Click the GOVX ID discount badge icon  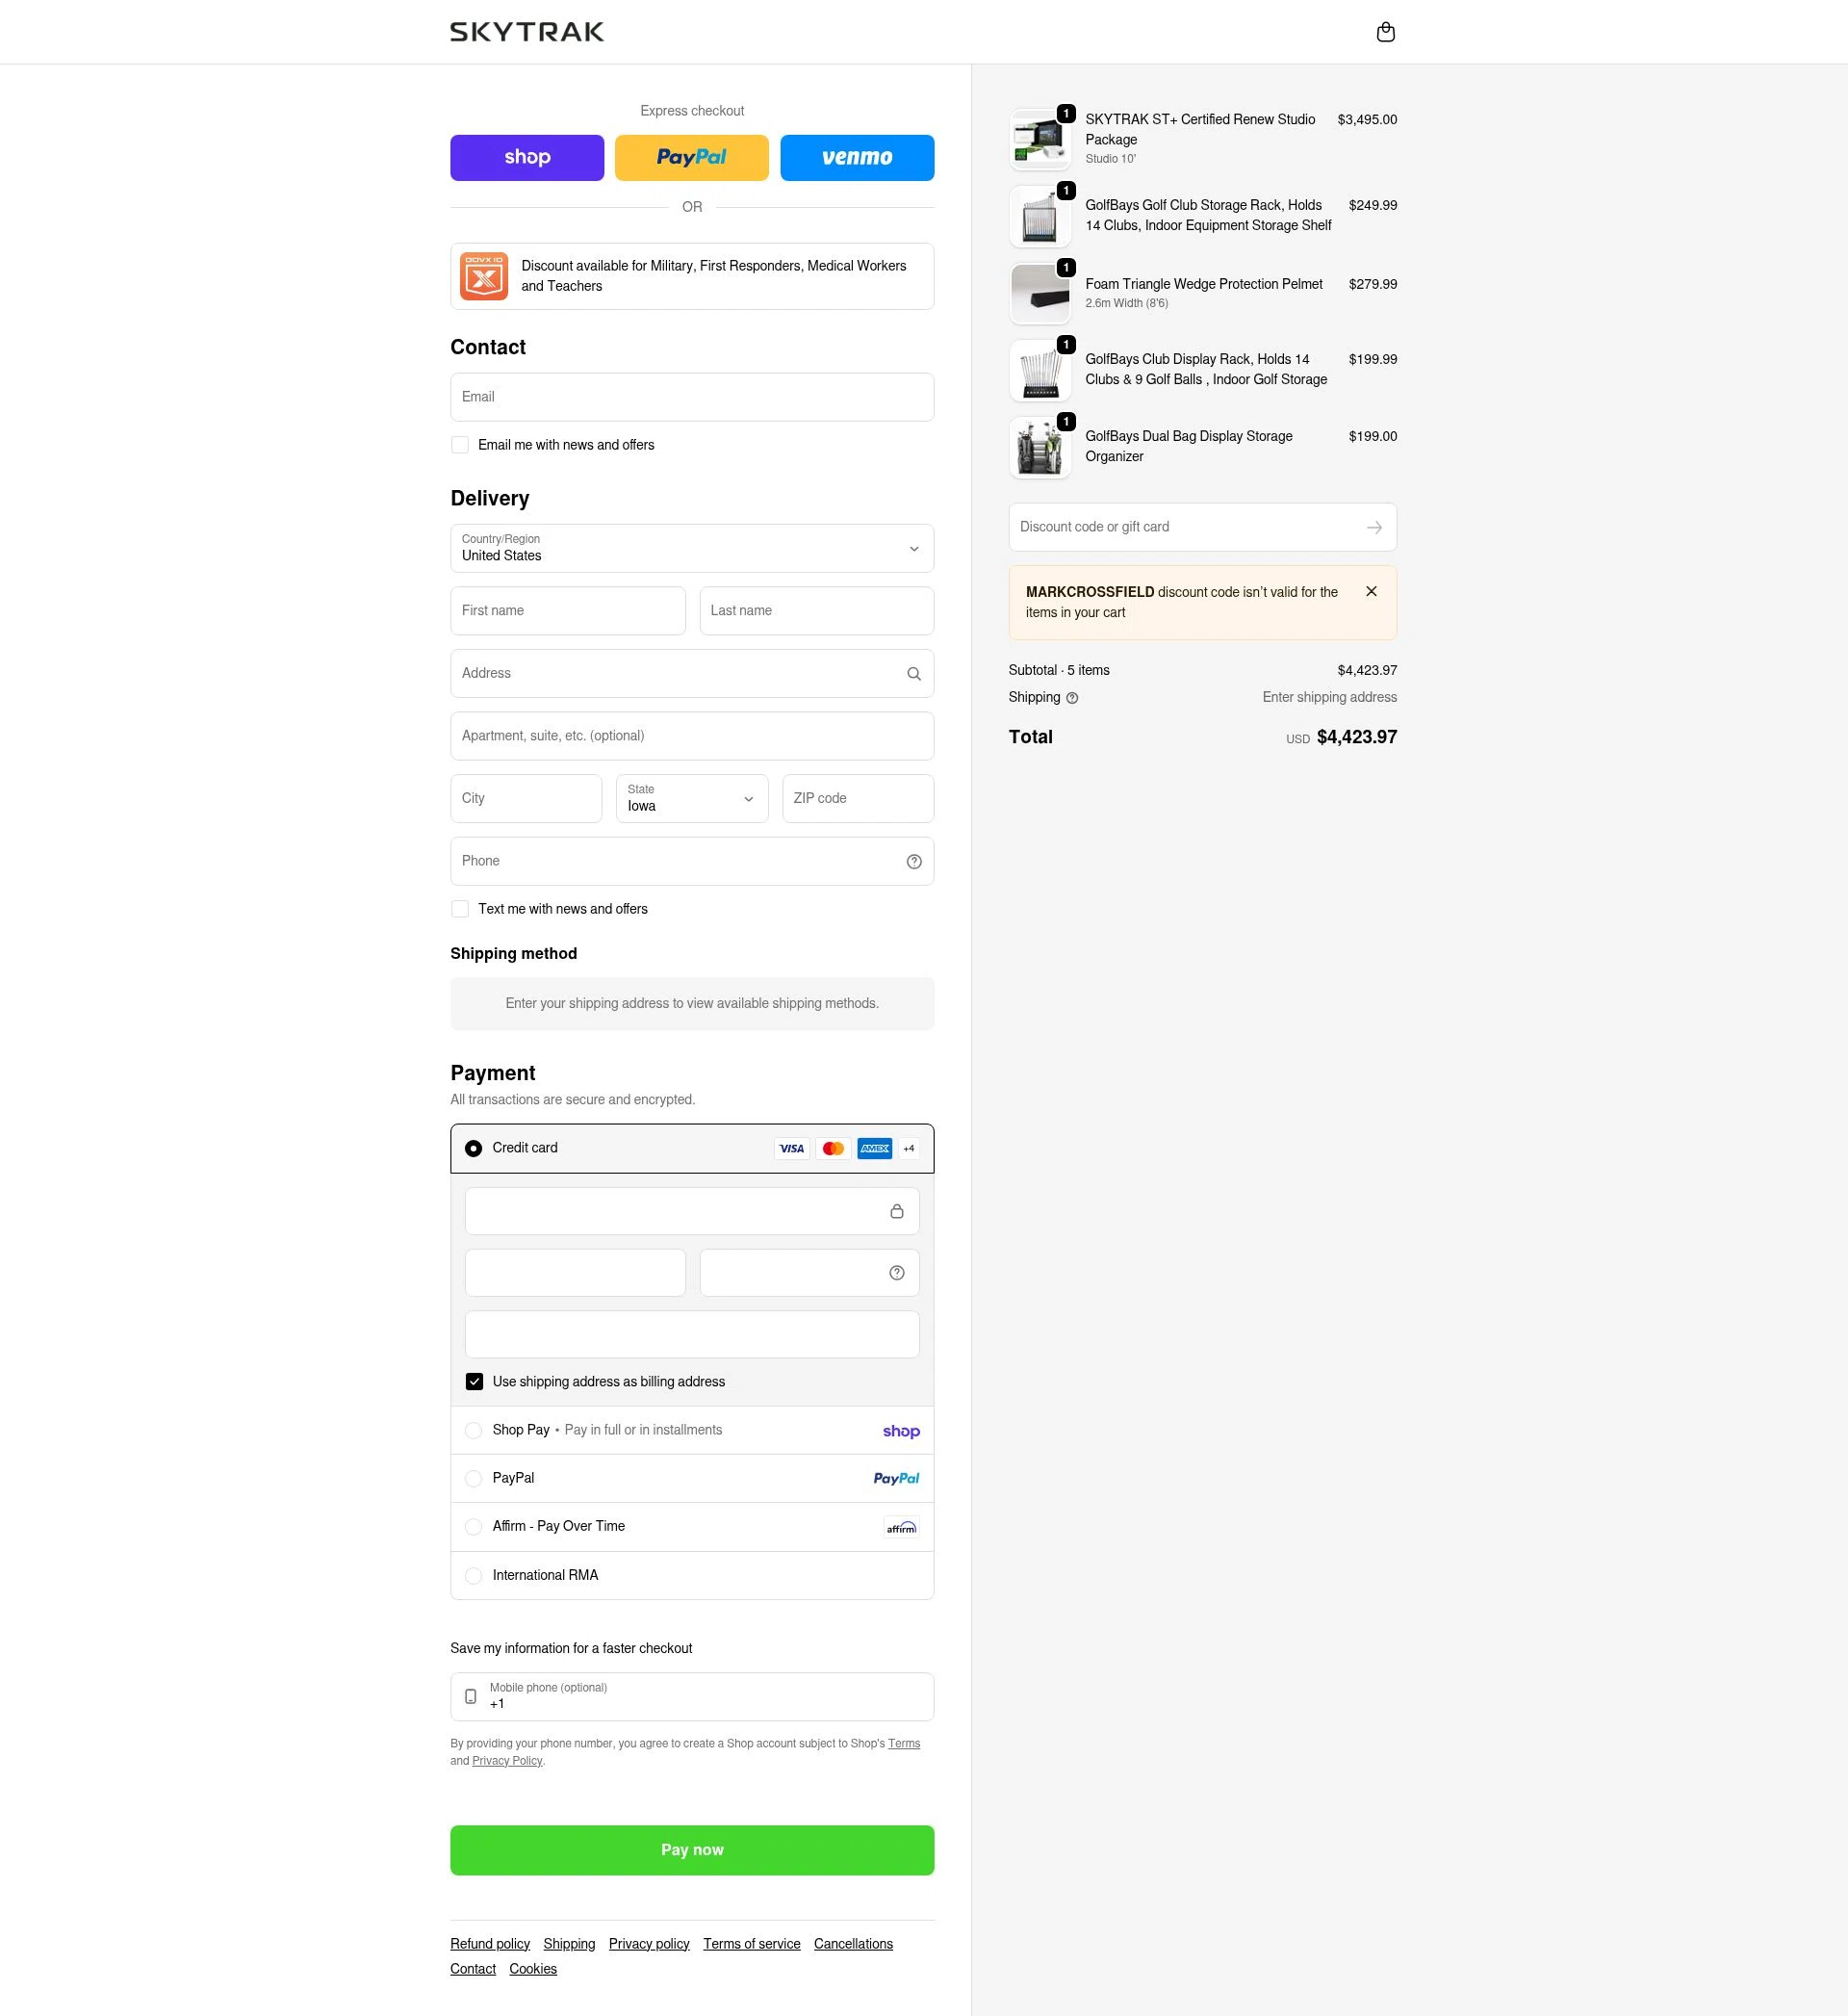coord(484,276)
